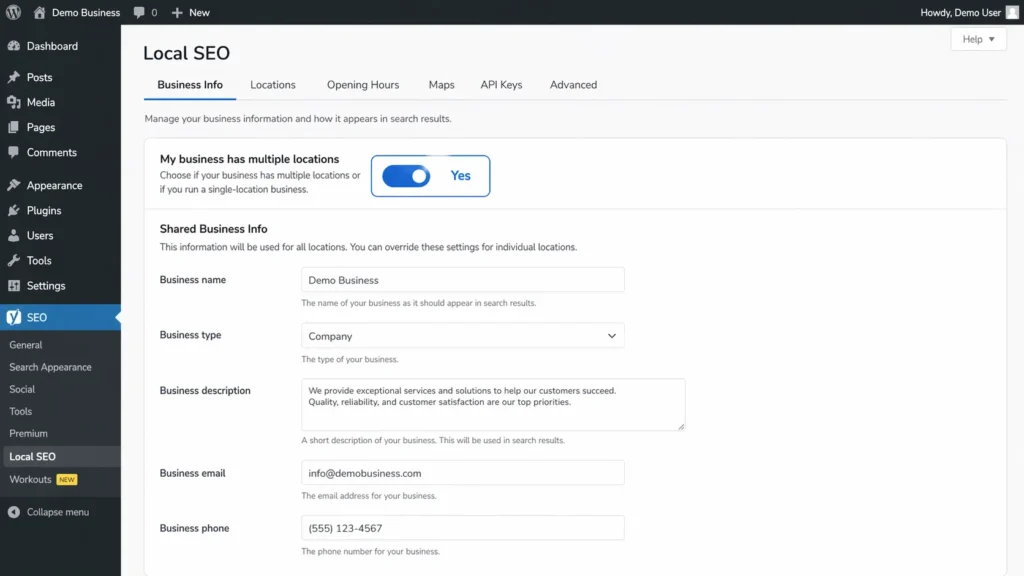Open the Yoast SEO sidebar icon
The height and width of the screenshot is (576, 1024).
pos(14,317)
